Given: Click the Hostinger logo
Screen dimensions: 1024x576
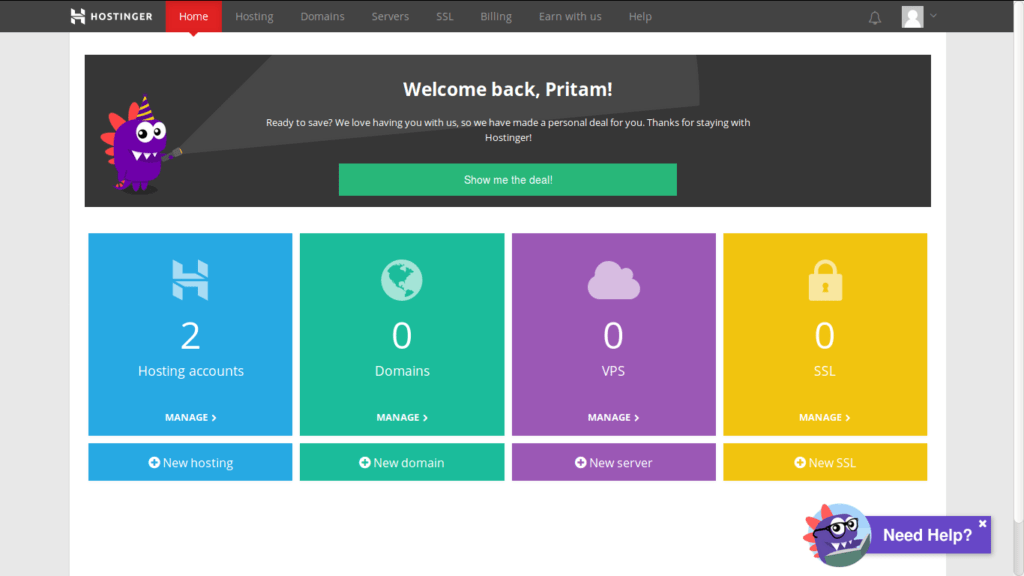Looking at the screenshot, I should pyautogui.click(x=111, y=16).
